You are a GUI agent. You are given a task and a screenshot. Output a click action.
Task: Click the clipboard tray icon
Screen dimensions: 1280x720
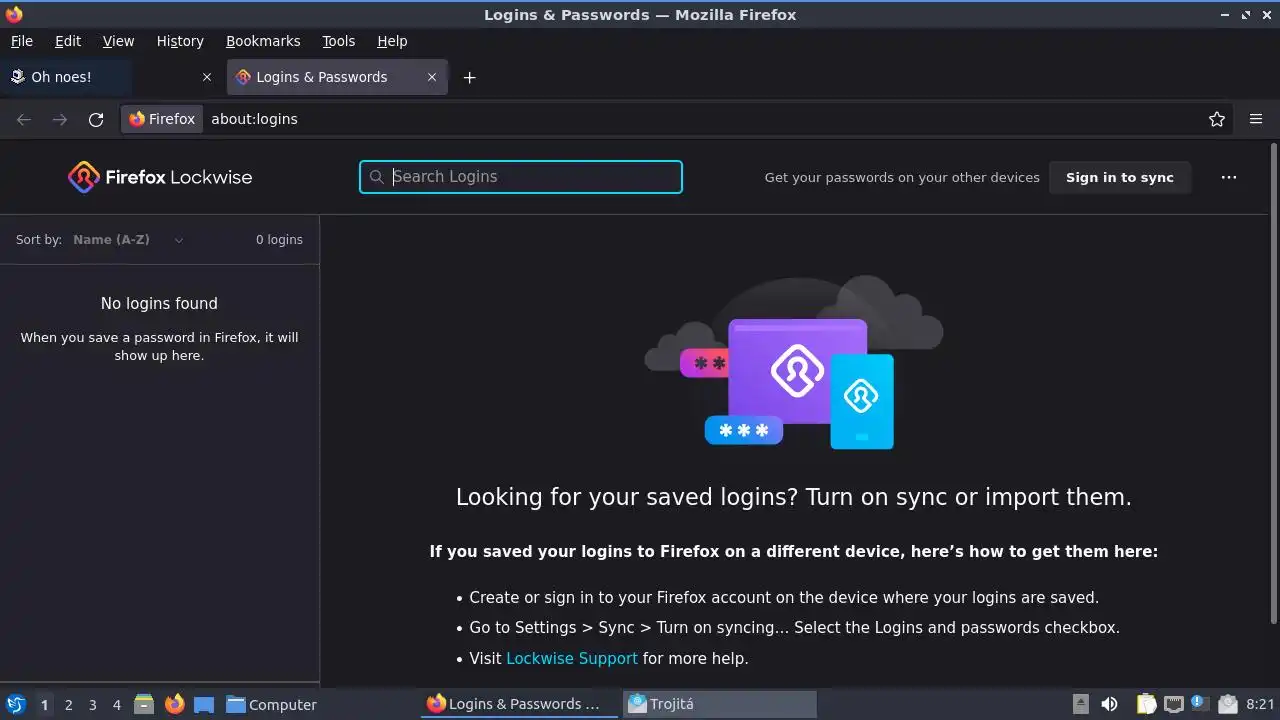1146,704
